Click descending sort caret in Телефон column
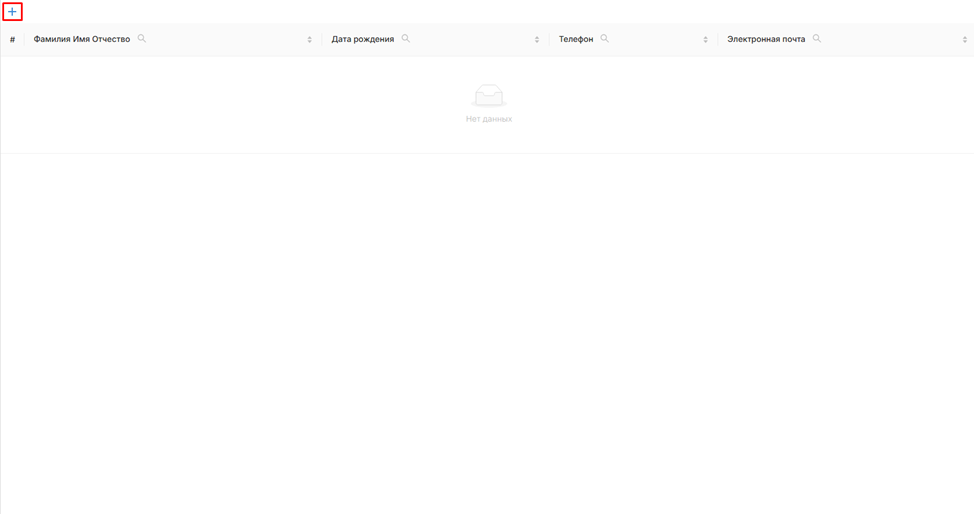 tap(706, 42)
